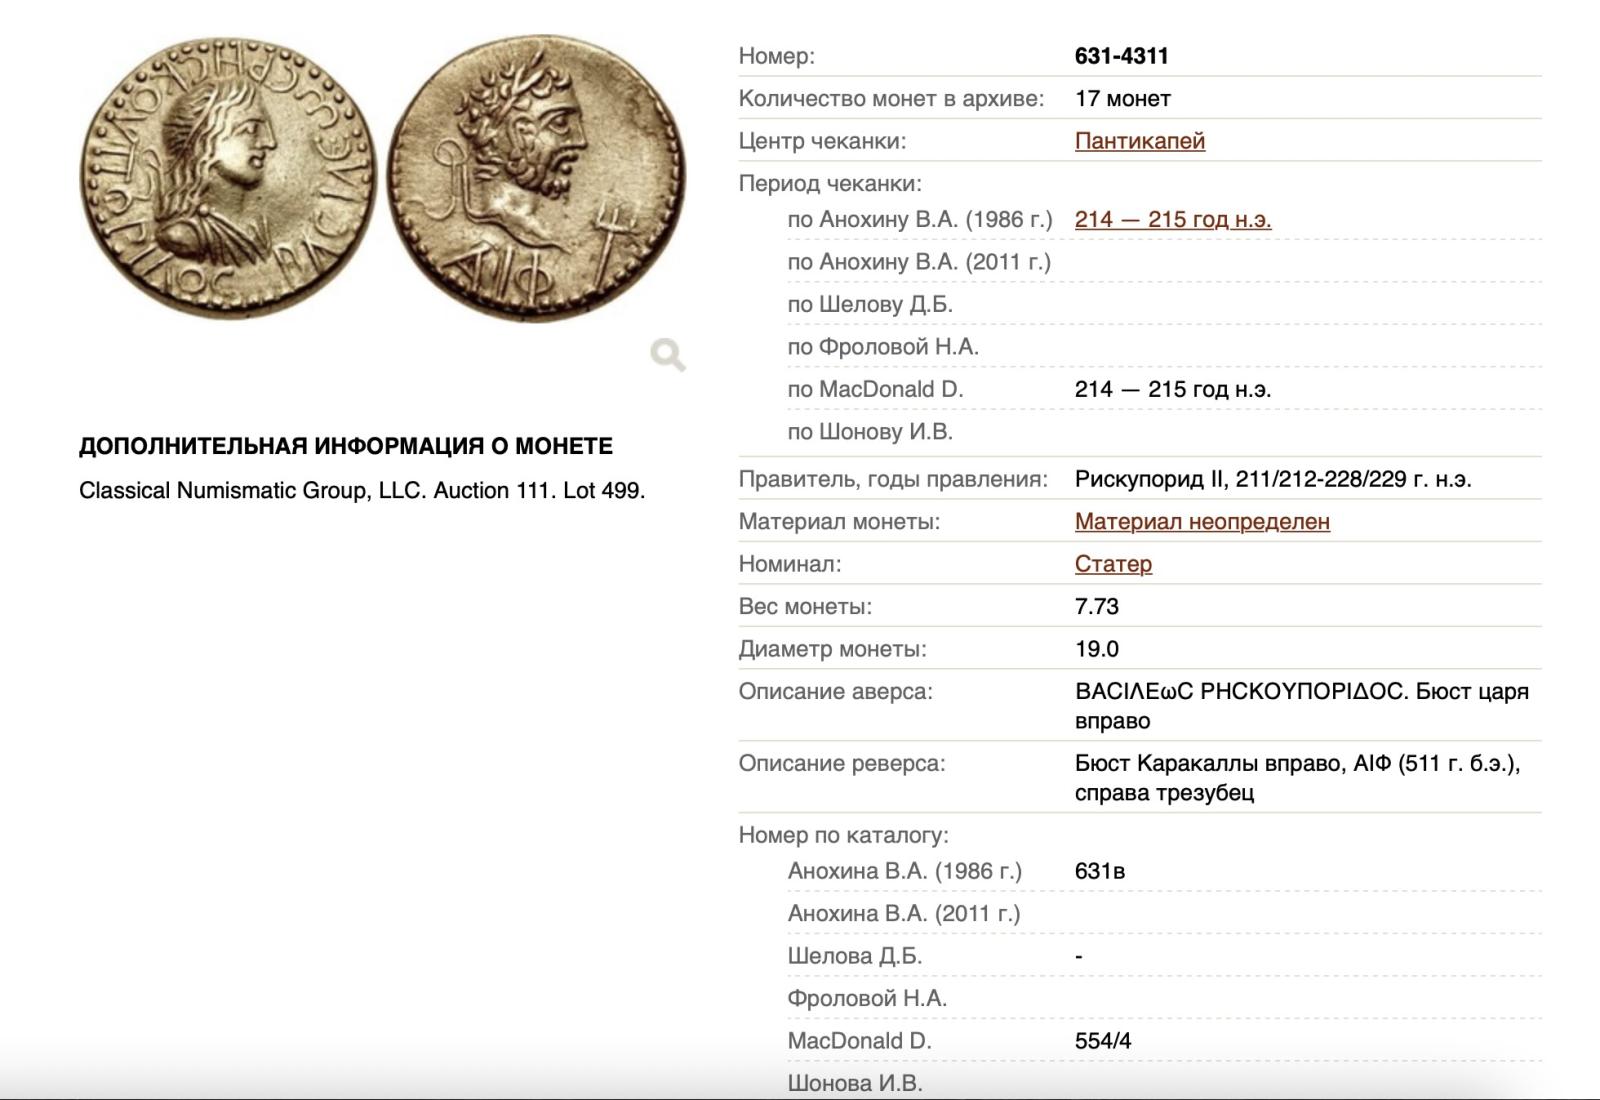Select the Classical Numismatic Group auction text
1600x1100 pixels.
click(362, 491)
